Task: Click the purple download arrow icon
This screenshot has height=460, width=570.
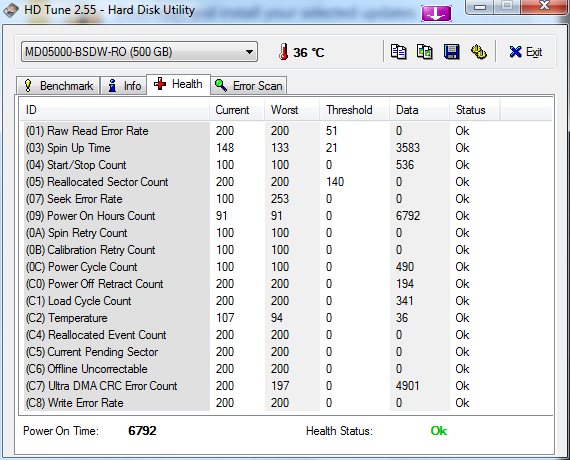Action: tap(436, 13)
